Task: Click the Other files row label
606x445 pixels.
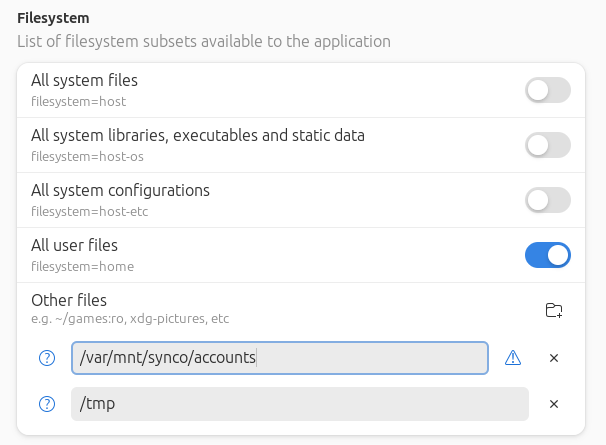Action: 69,300
